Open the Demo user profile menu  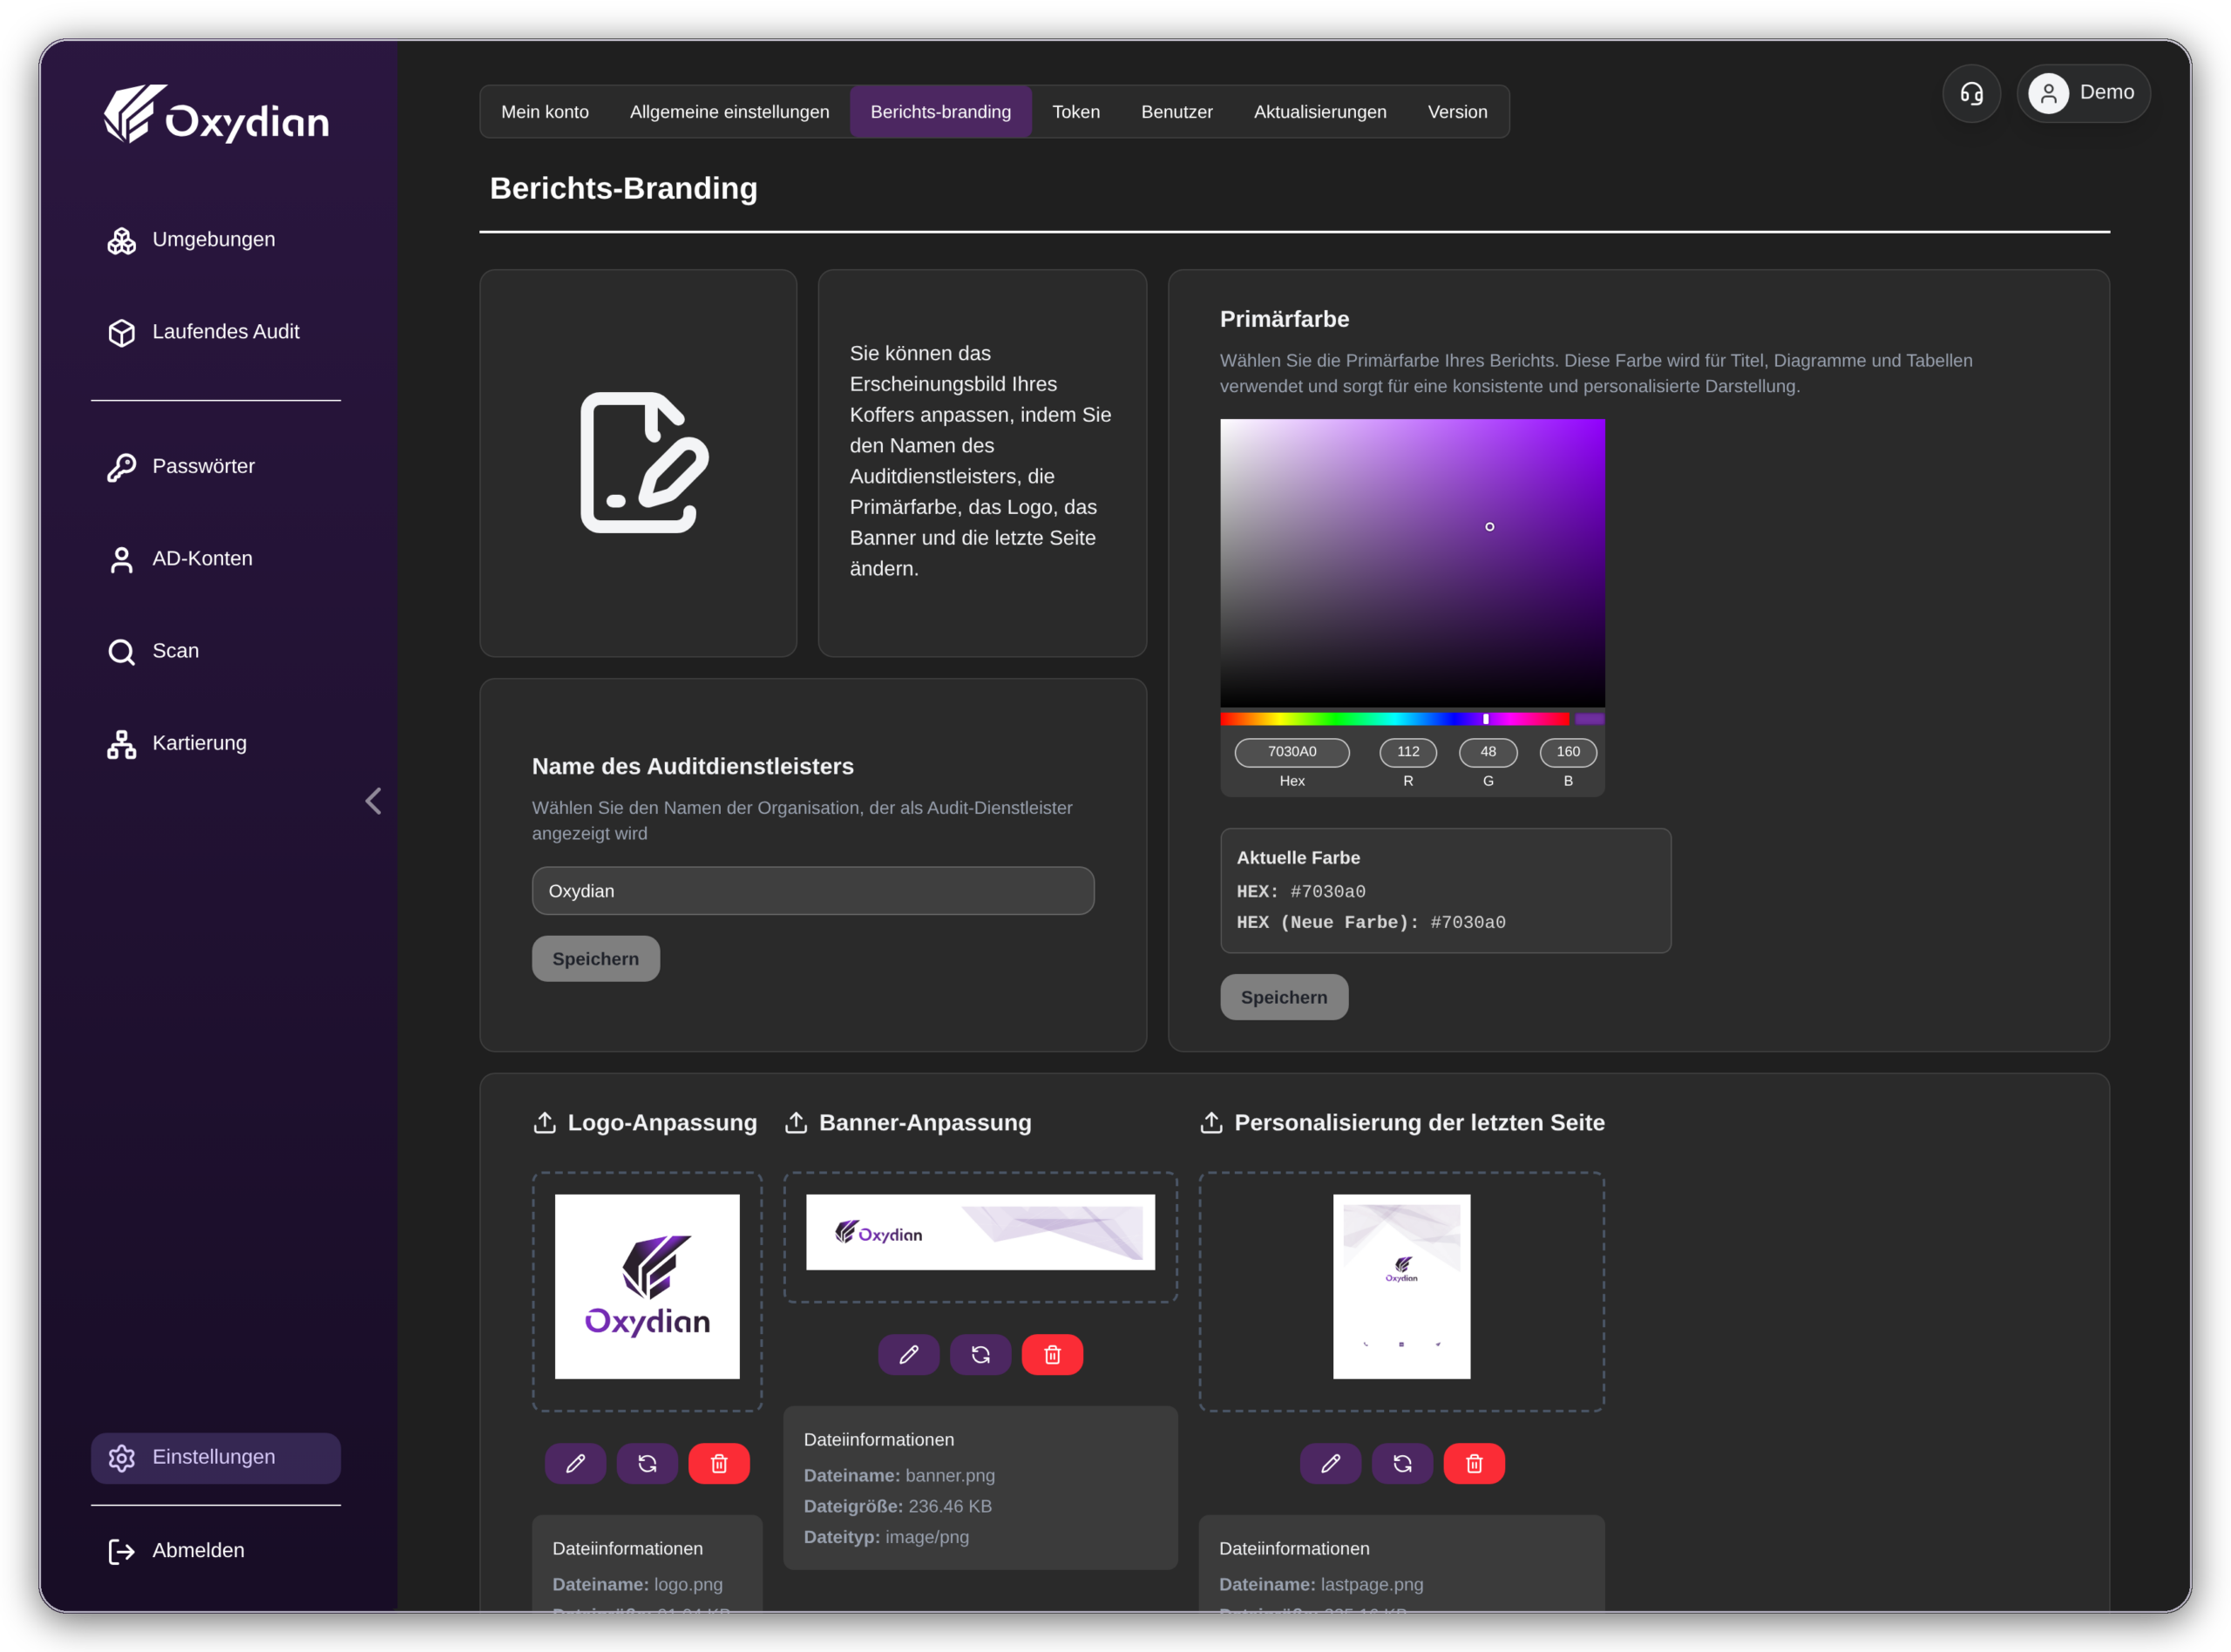click(2083, 94)
